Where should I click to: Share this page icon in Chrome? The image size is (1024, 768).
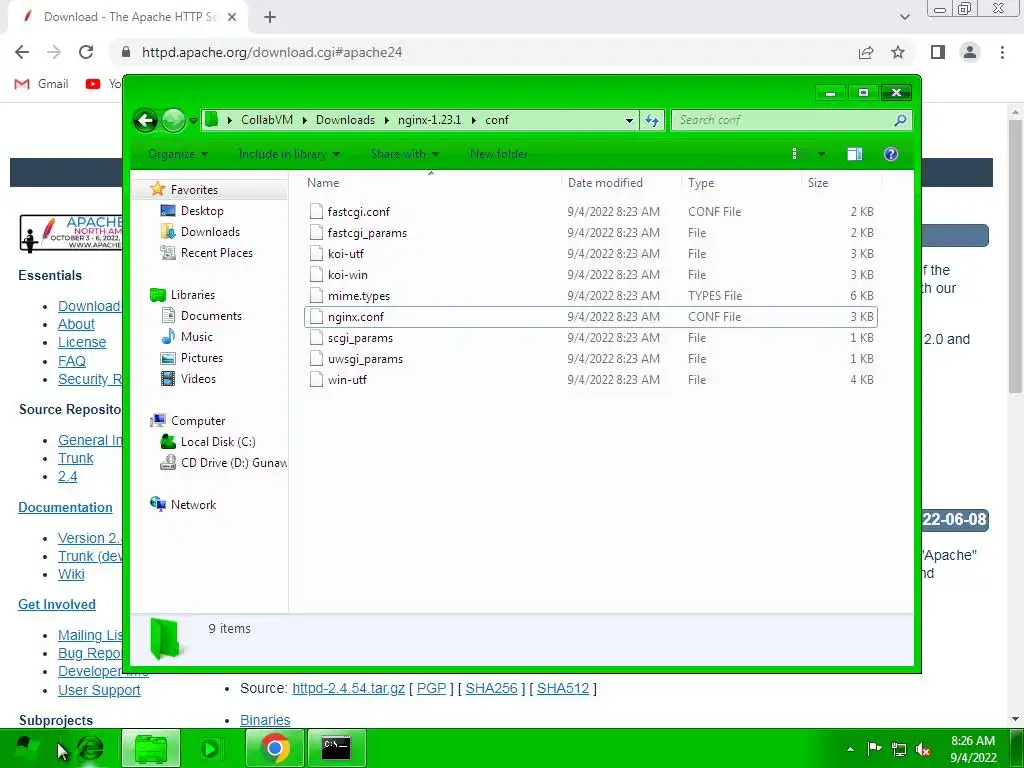coord(866,52)
